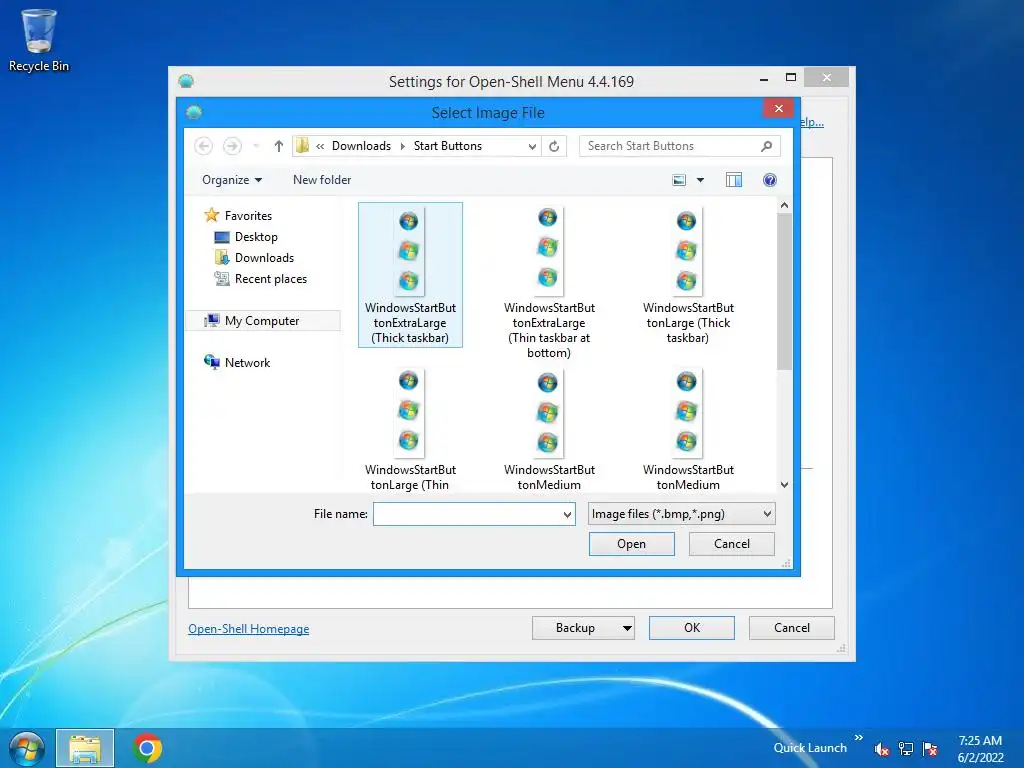Screen dimensions: 1024x768
Task: Show the preview pane
Action: point(734,180)
